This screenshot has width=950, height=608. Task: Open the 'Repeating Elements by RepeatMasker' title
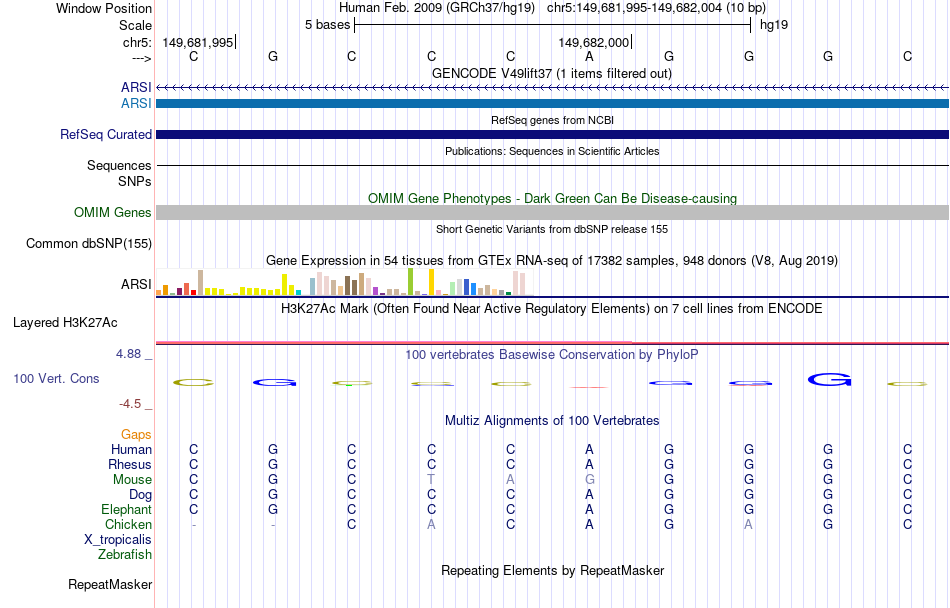click(552, 570)
